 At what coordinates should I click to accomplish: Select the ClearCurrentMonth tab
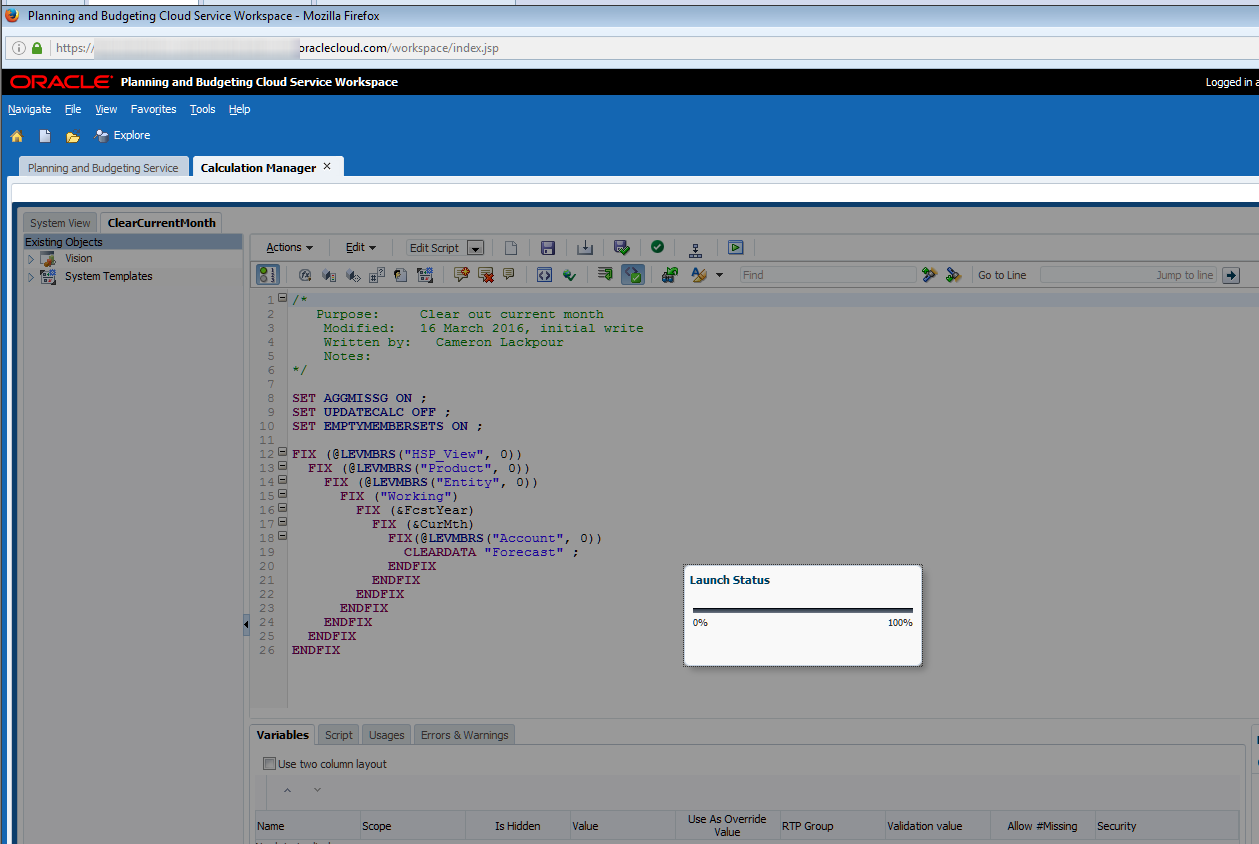161,223
